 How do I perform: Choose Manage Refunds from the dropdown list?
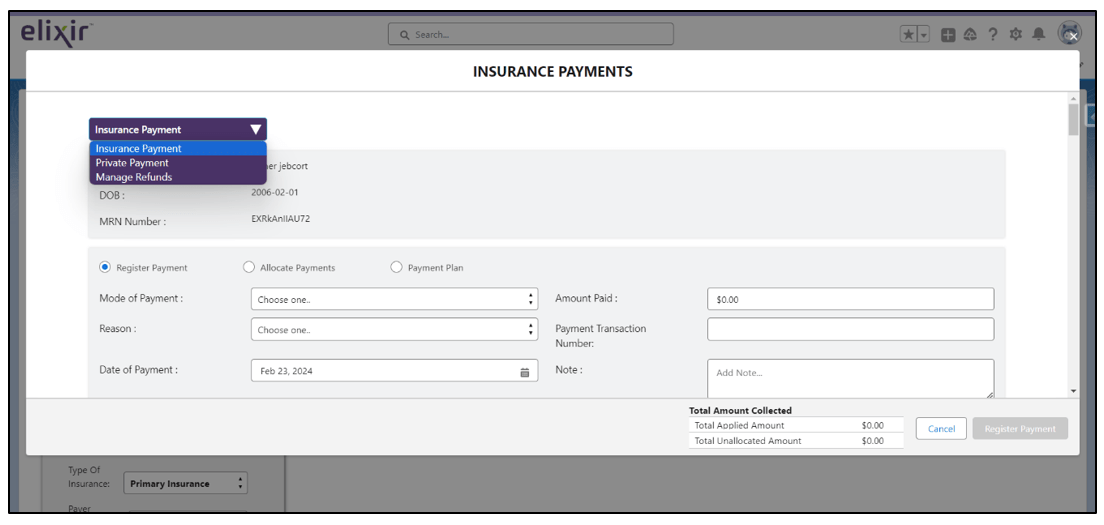tap(134, 177)
